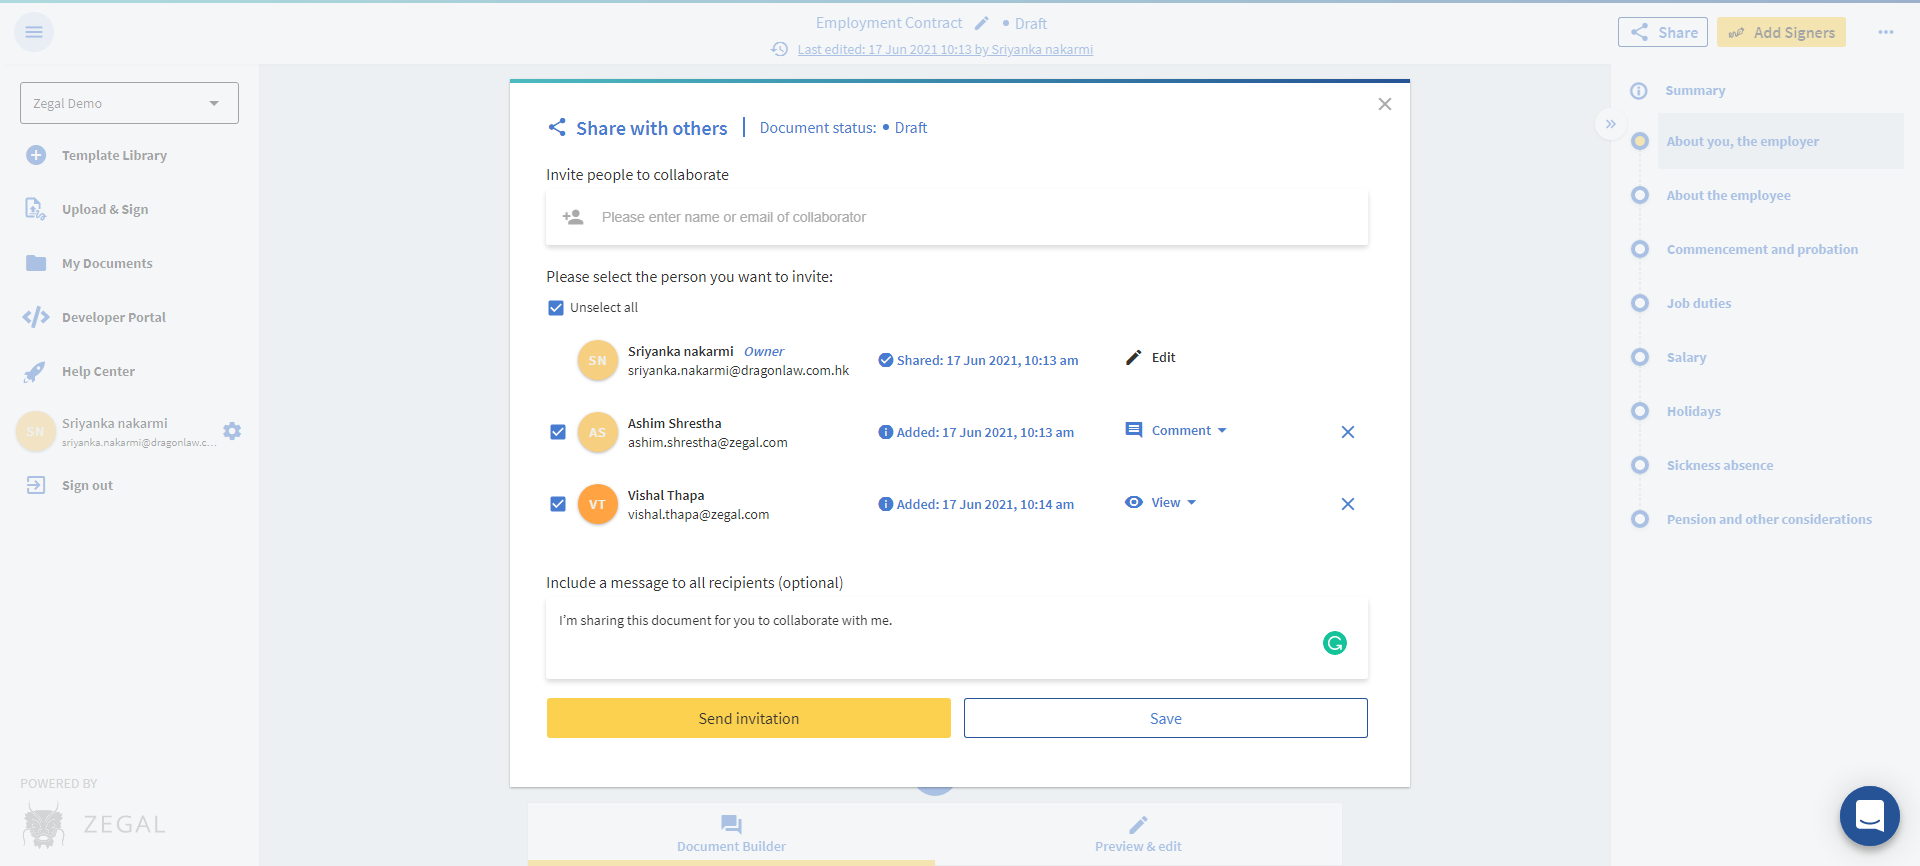The width and height of the screenshot is (1920, 866).
Task: Click SN avatar of Sriyanka nakarmi in dialog
Action: pos(597,360)
